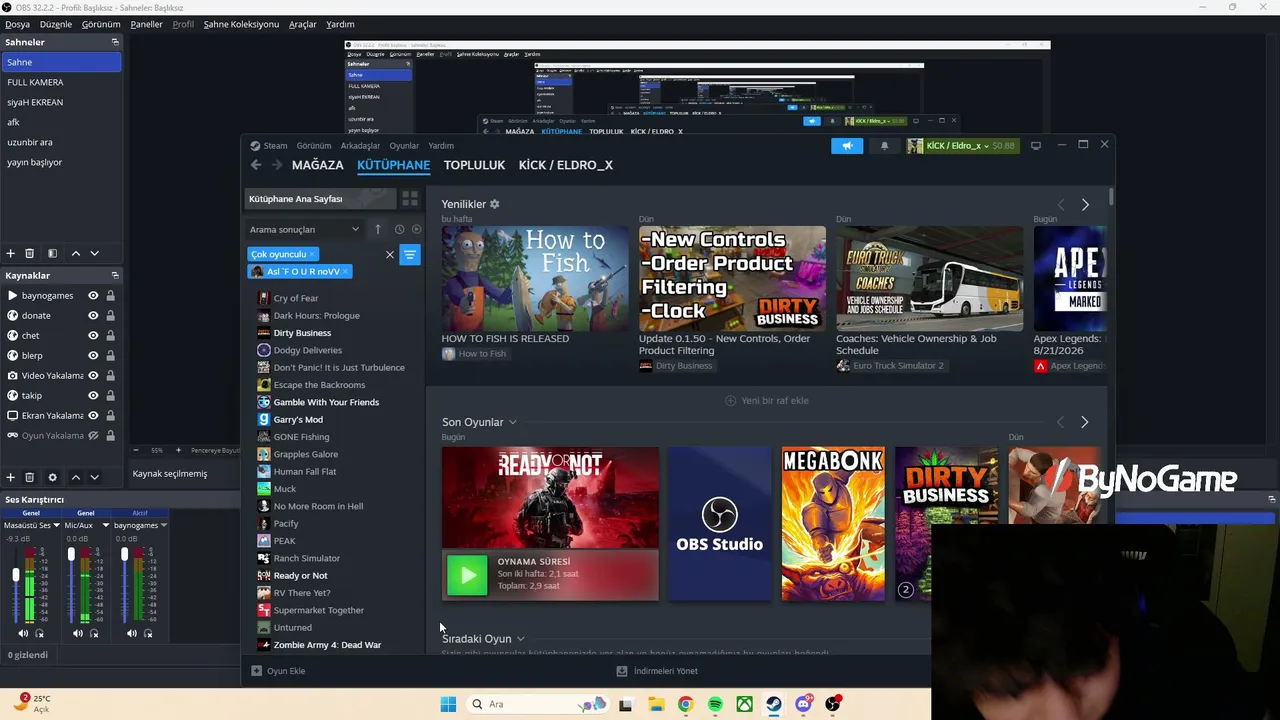Show ready-to-play games only in Steam
This screenshot has width=1280, height=720.
(416, 229)
